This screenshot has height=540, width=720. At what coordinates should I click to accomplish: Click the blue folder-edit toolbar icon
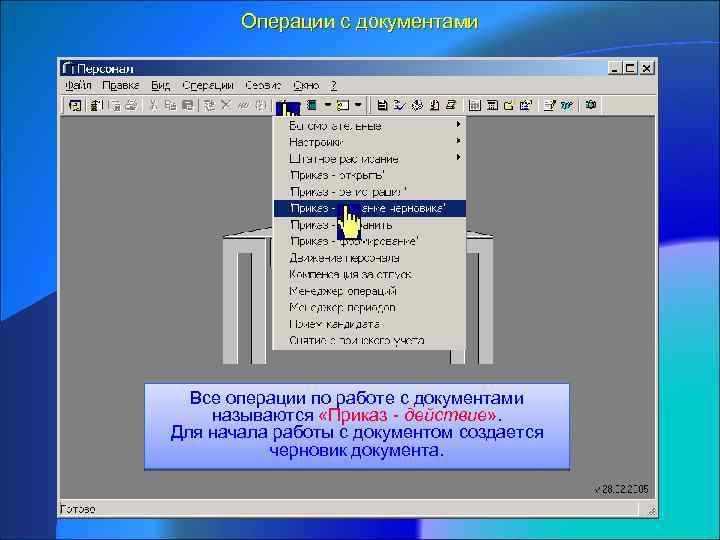526,106
